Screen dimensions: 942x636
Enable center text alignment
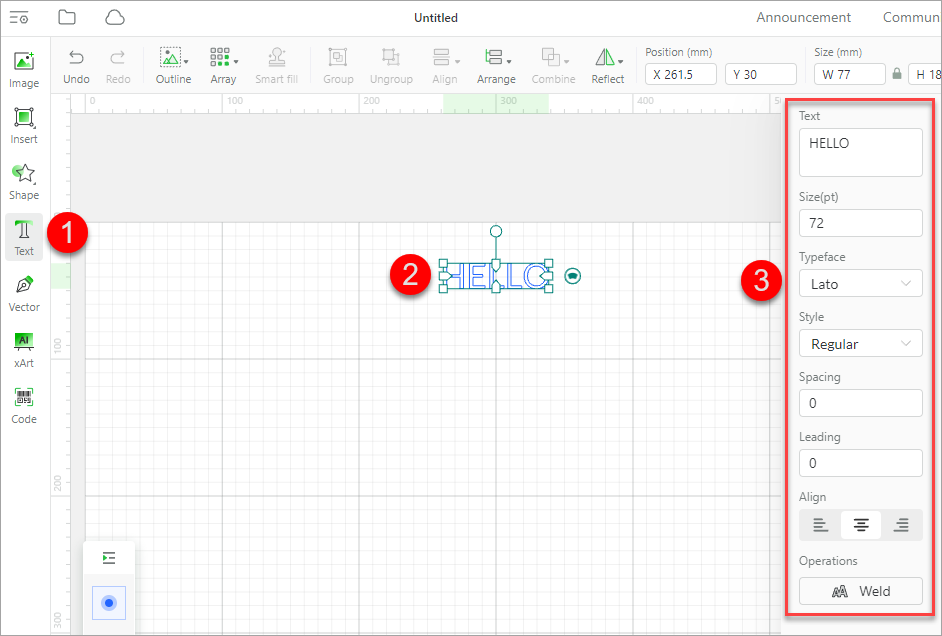[x=860, y=524]
